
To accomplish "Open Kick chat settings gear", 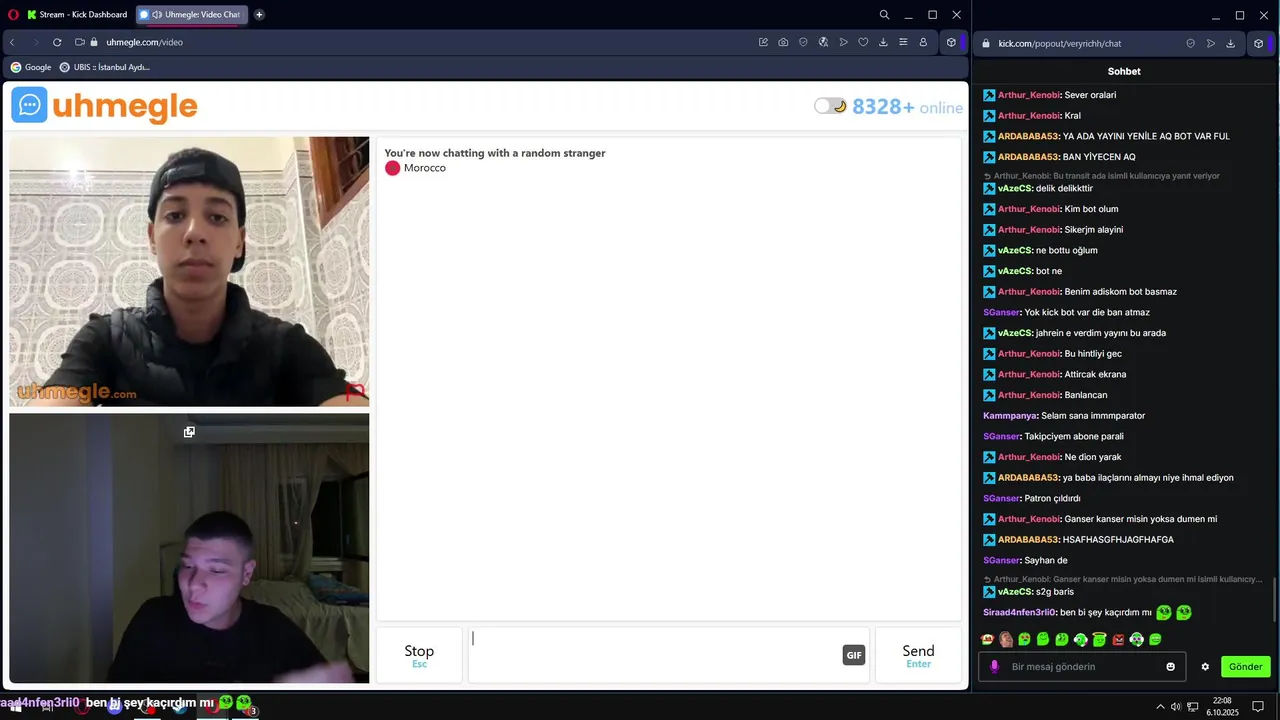I will coord(1205,667).
